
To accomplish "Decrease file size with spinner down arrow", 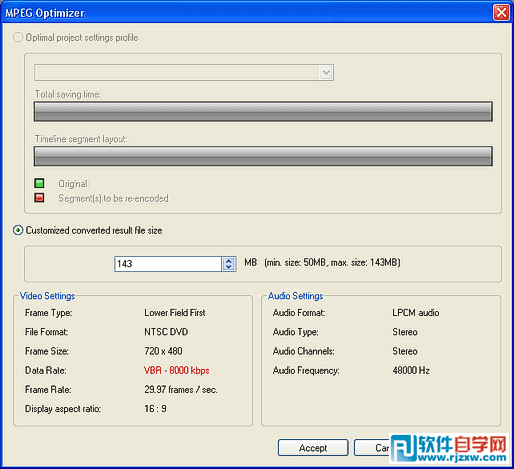I will click(x=229, y=267).
